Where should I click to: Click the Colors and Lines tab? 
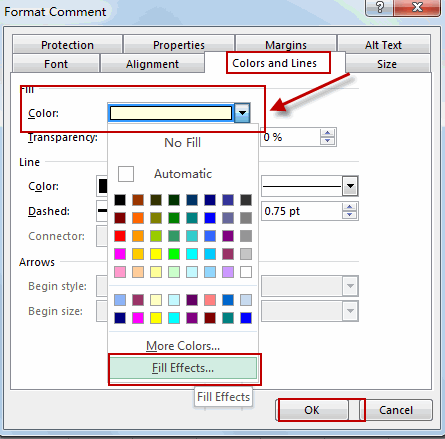pos(274,63)
